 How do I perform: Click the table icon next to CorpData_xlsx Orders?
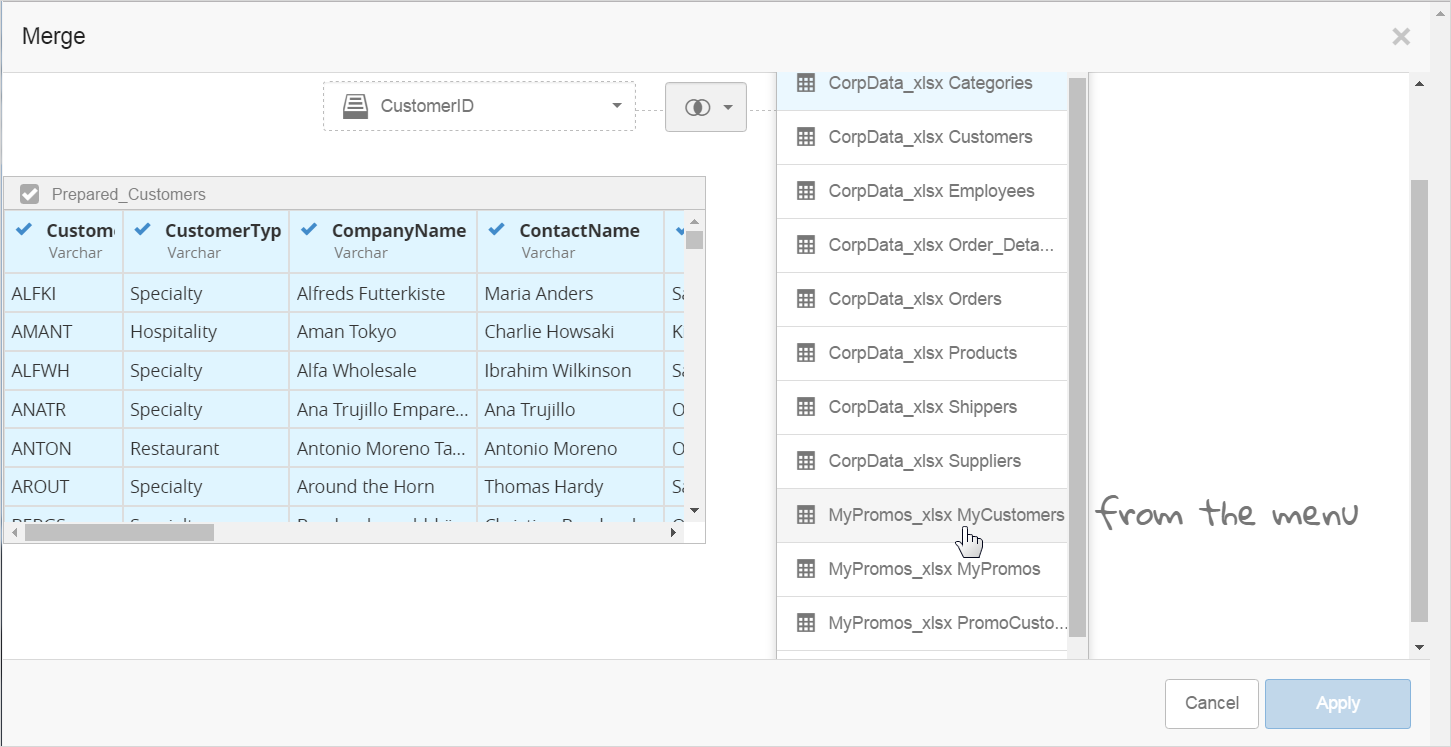tap(806, 299)
